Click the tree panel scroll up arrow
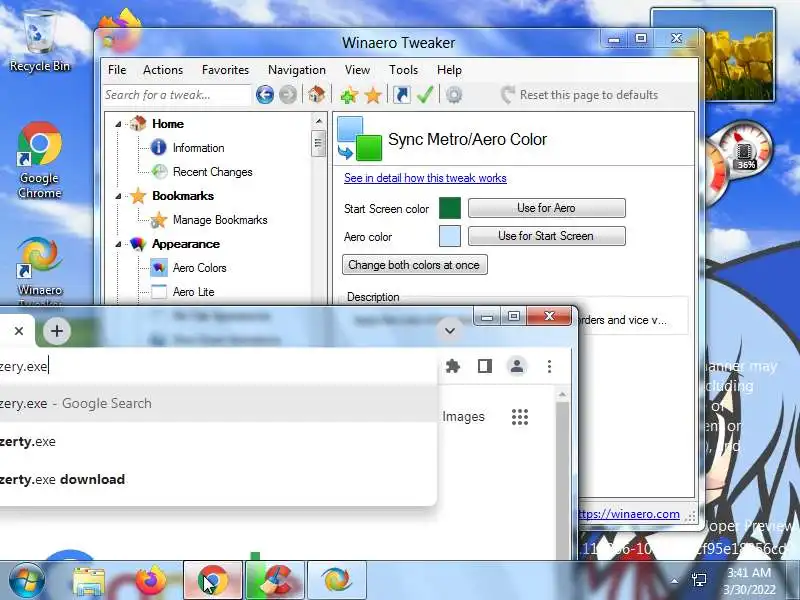The width and height of the screenshot is (800, 600). pos(318,121)
